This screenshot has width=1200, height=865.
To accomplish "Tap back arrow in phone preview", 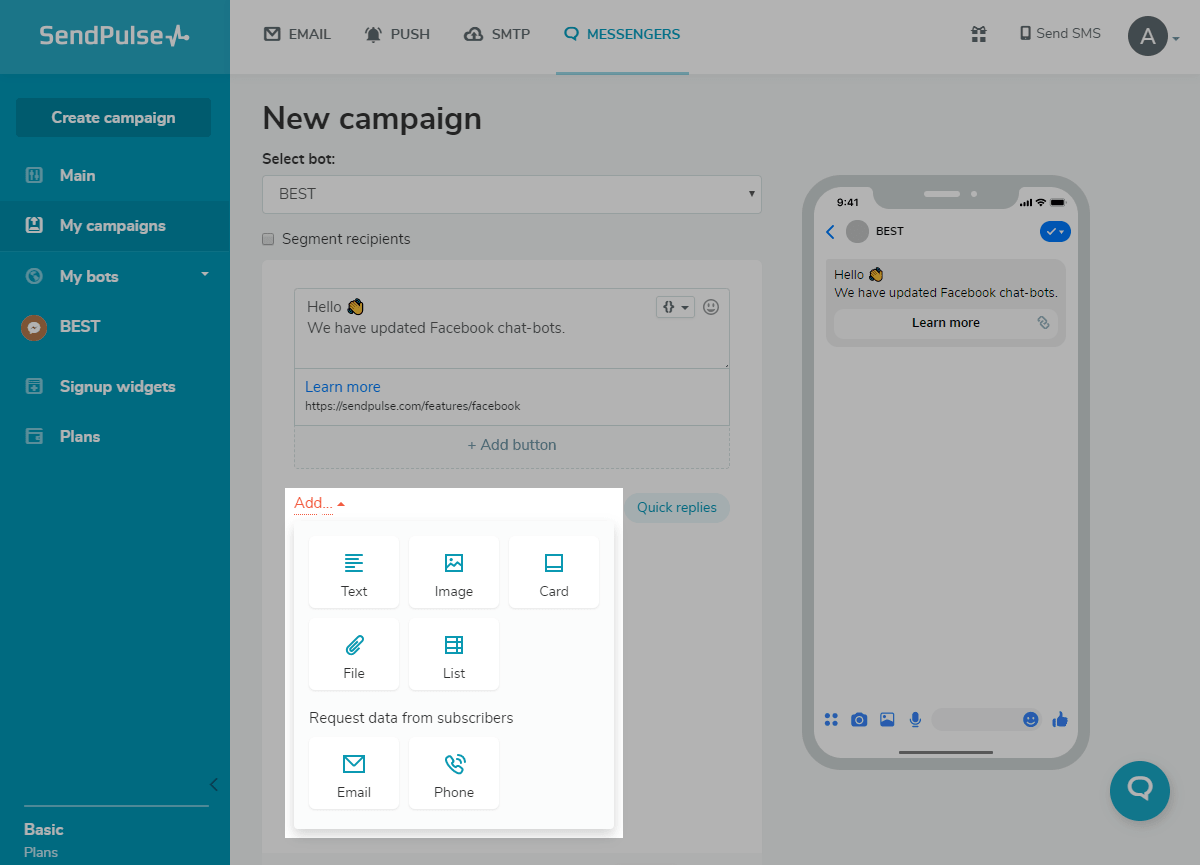I will pos(830,232).
